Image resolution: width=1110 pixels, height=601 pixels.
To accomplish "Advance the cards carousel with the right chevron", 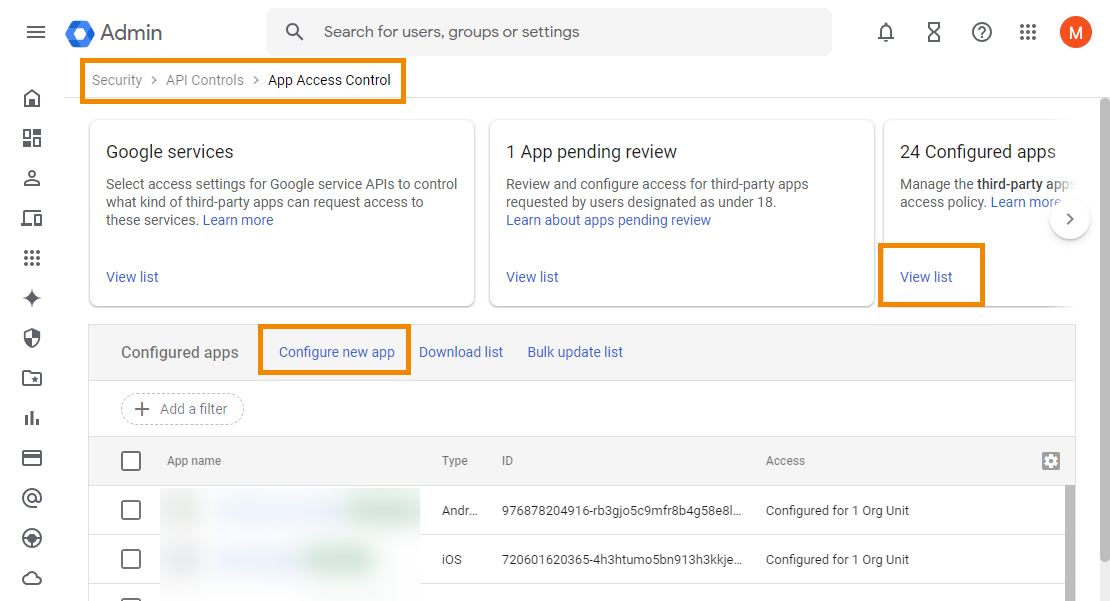I will (x=1070, y=218).
